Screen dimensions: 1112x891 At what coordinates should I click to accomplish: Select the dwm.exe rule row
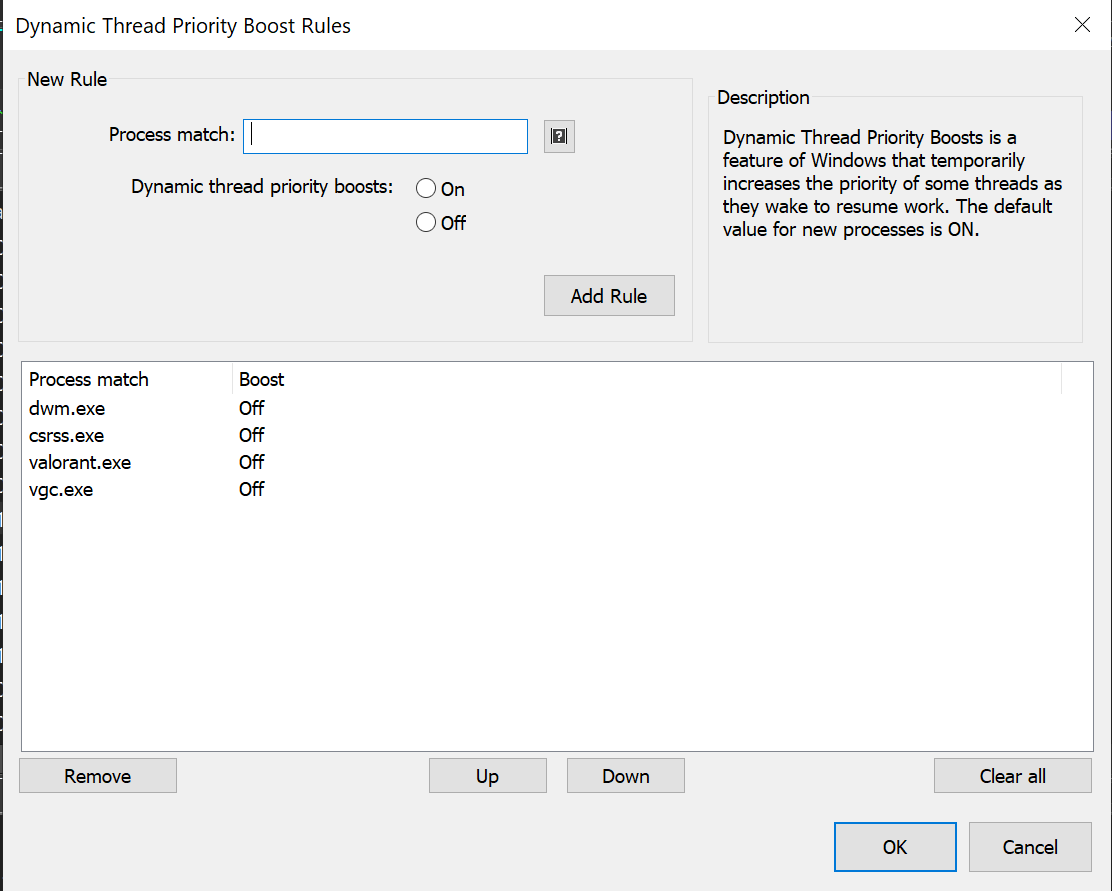point(67,408)
